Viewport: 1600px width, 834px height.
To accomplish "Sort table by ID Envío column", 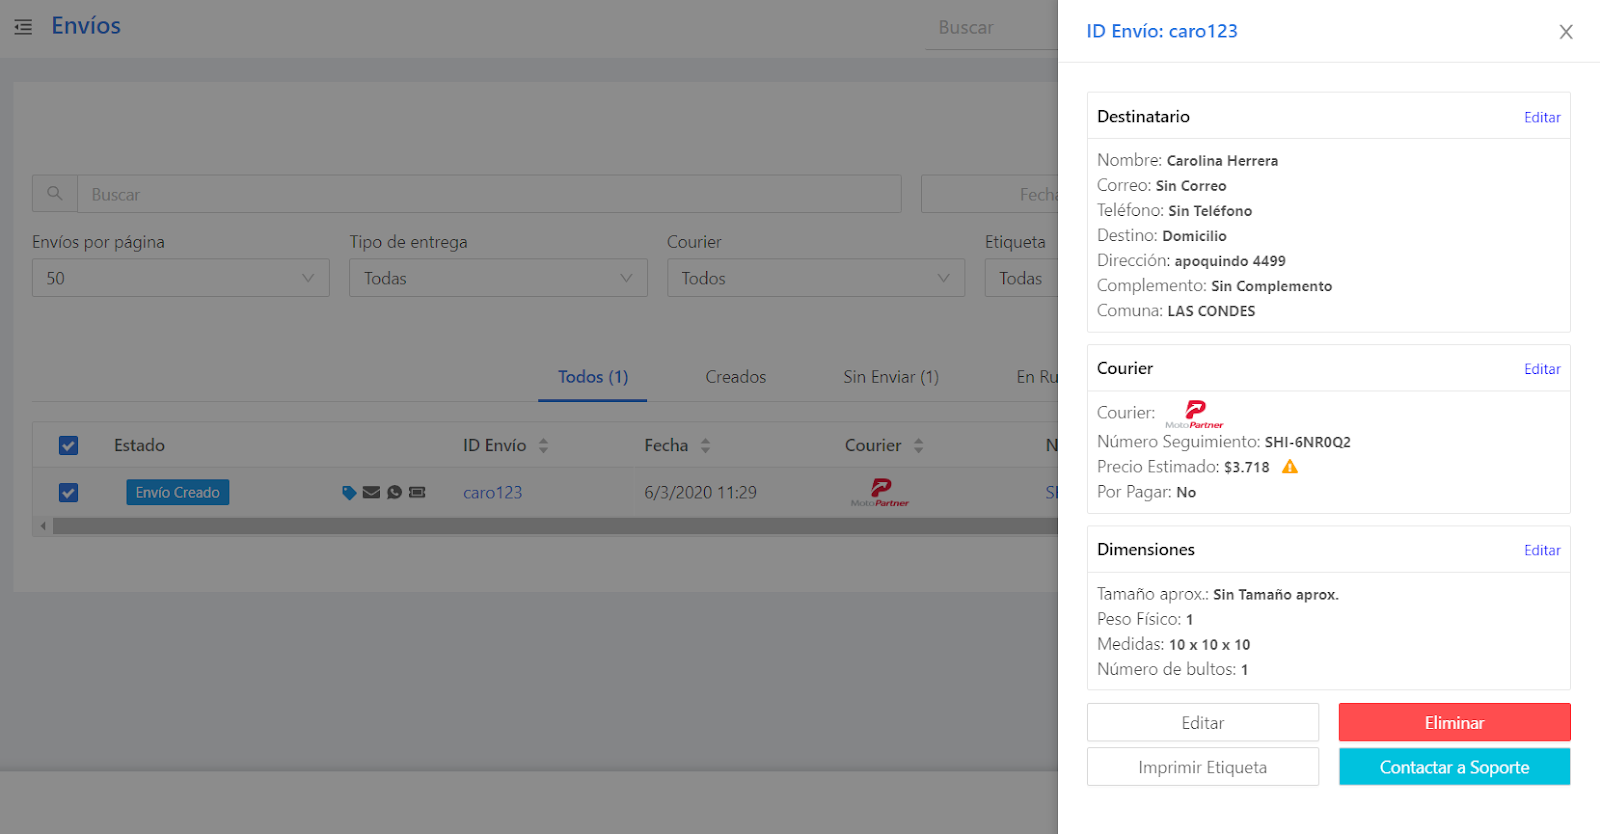I will click(x=543, y=446).
